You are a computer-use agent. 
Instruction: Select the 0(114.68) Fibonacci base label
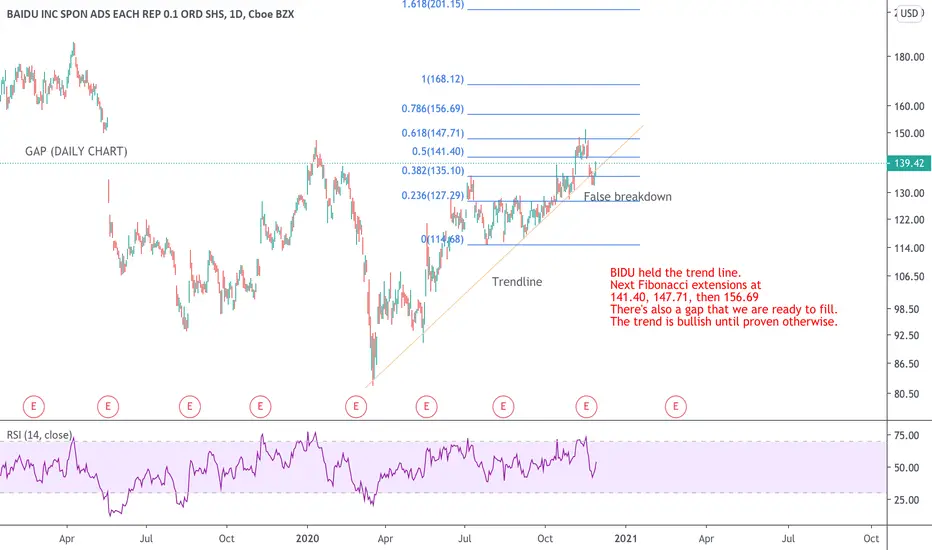(x=442, y=239)
